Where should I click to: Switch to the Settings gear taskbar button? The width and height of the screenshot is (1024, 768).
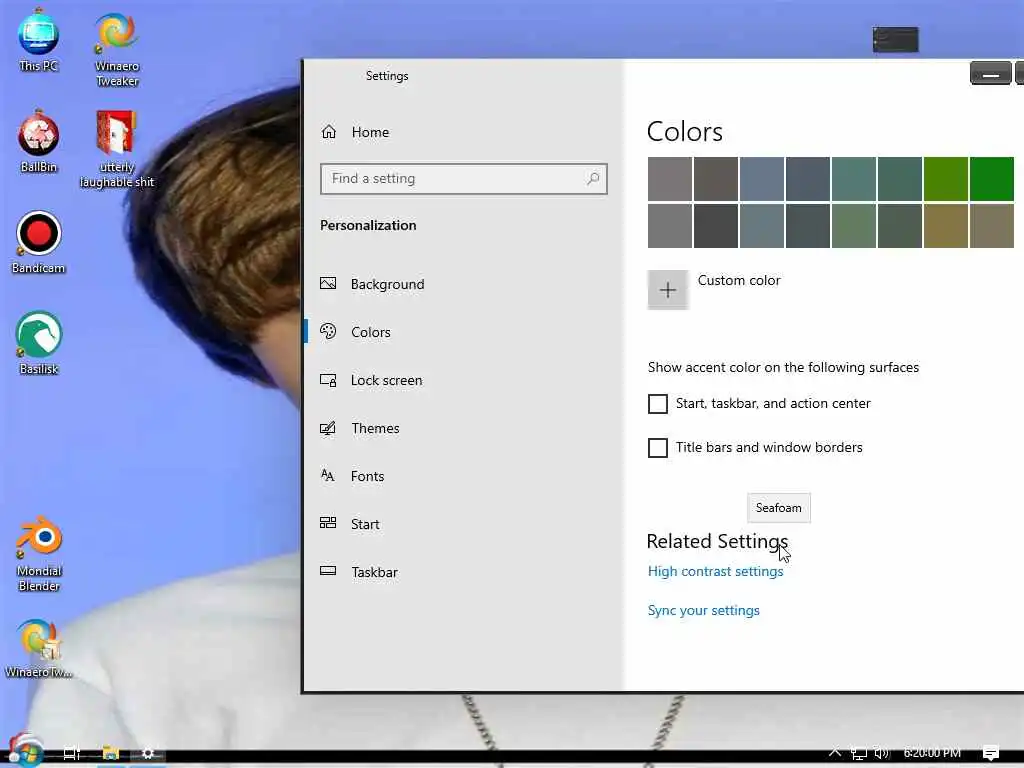148,753
